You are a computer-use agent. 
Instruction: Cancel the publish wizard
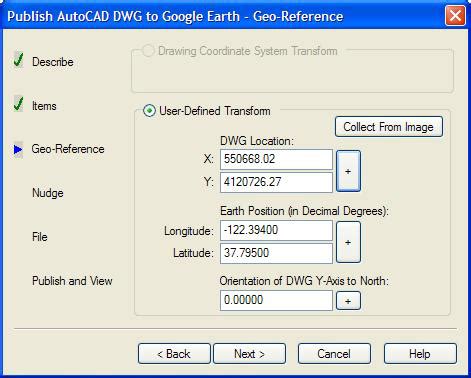point(334,354)
